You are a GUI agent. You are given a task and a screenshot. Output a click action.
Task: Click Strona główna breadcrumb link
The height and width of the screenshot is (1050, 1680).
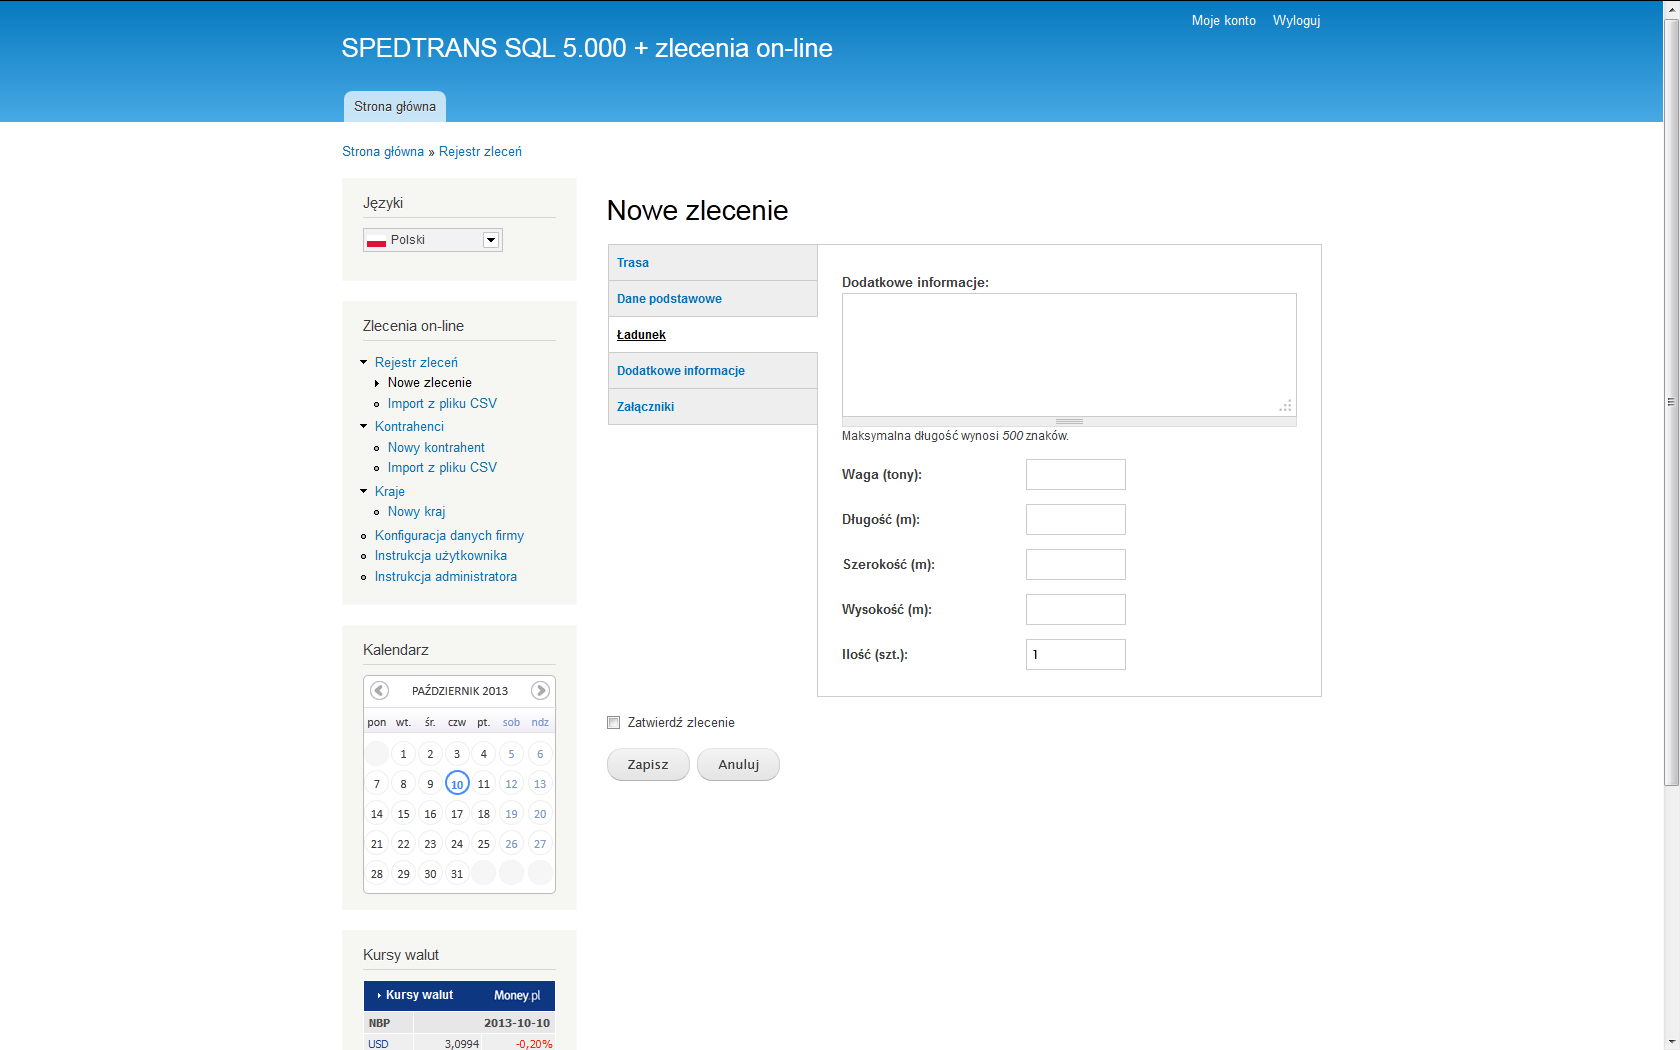pos(383,152)
